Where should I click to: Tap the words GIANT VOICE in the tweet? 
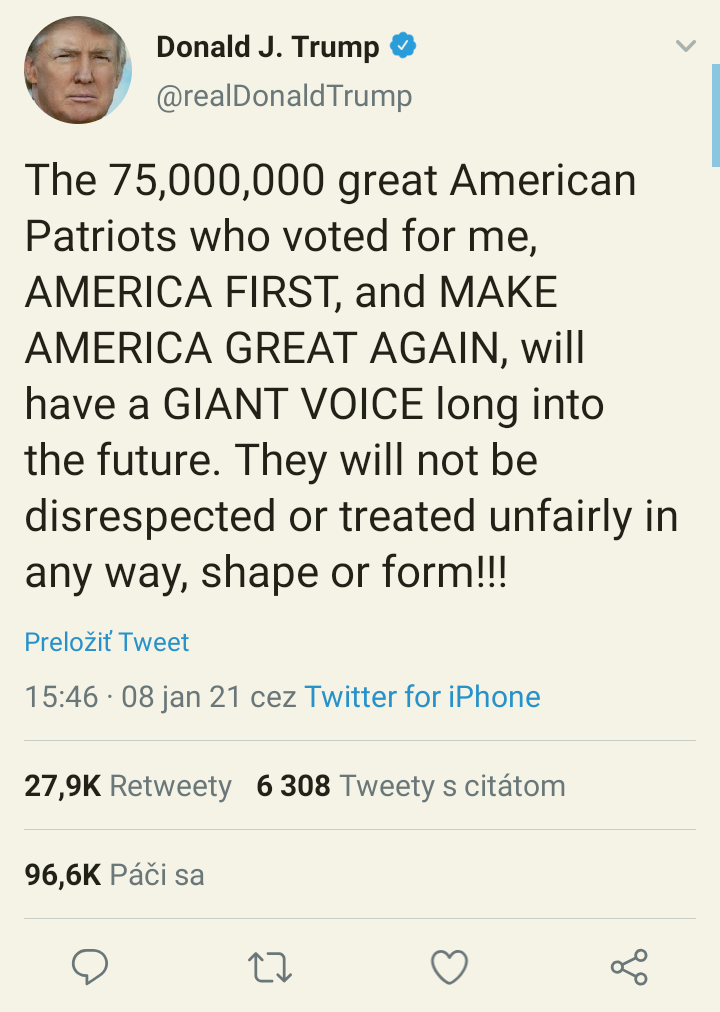pyautogui.click(x=294, y=404)
